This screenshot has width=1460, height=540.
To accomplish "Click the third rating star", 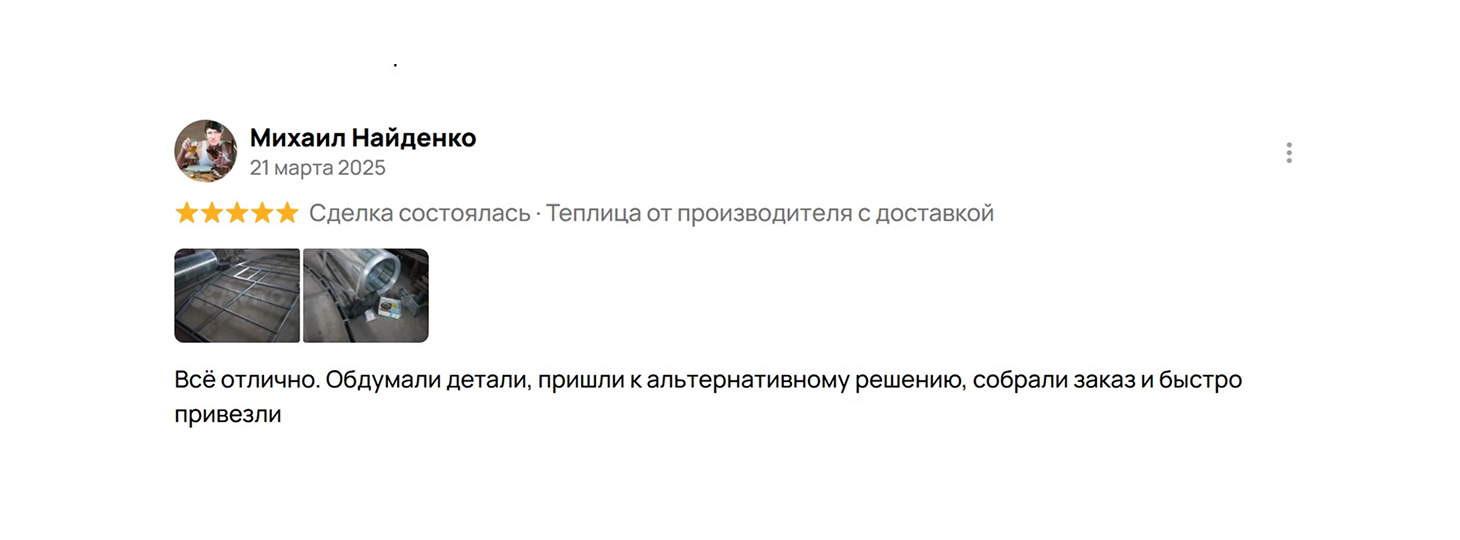I will tap(237, 213).
